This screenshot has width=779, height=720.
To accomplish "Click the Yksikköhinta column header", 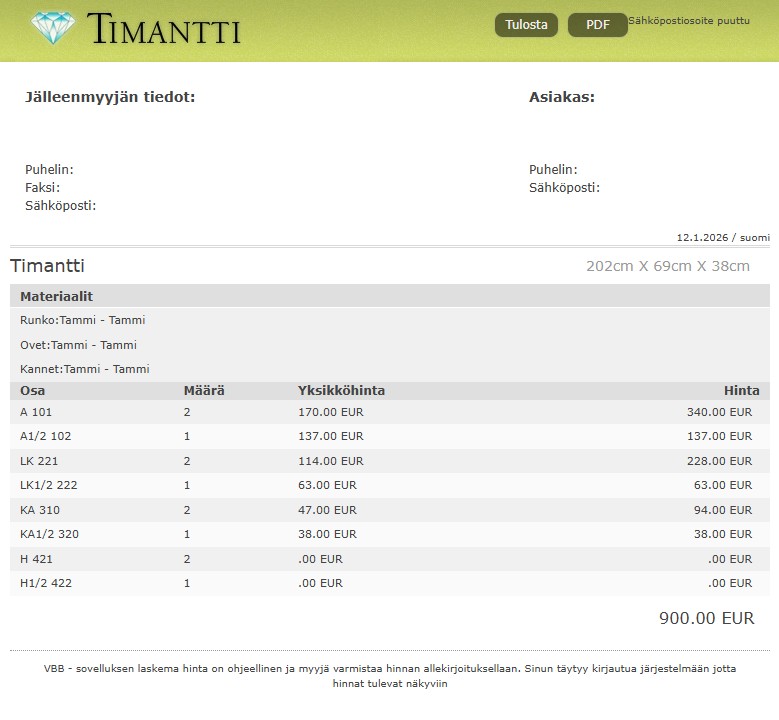I will (x=341, y=391).
